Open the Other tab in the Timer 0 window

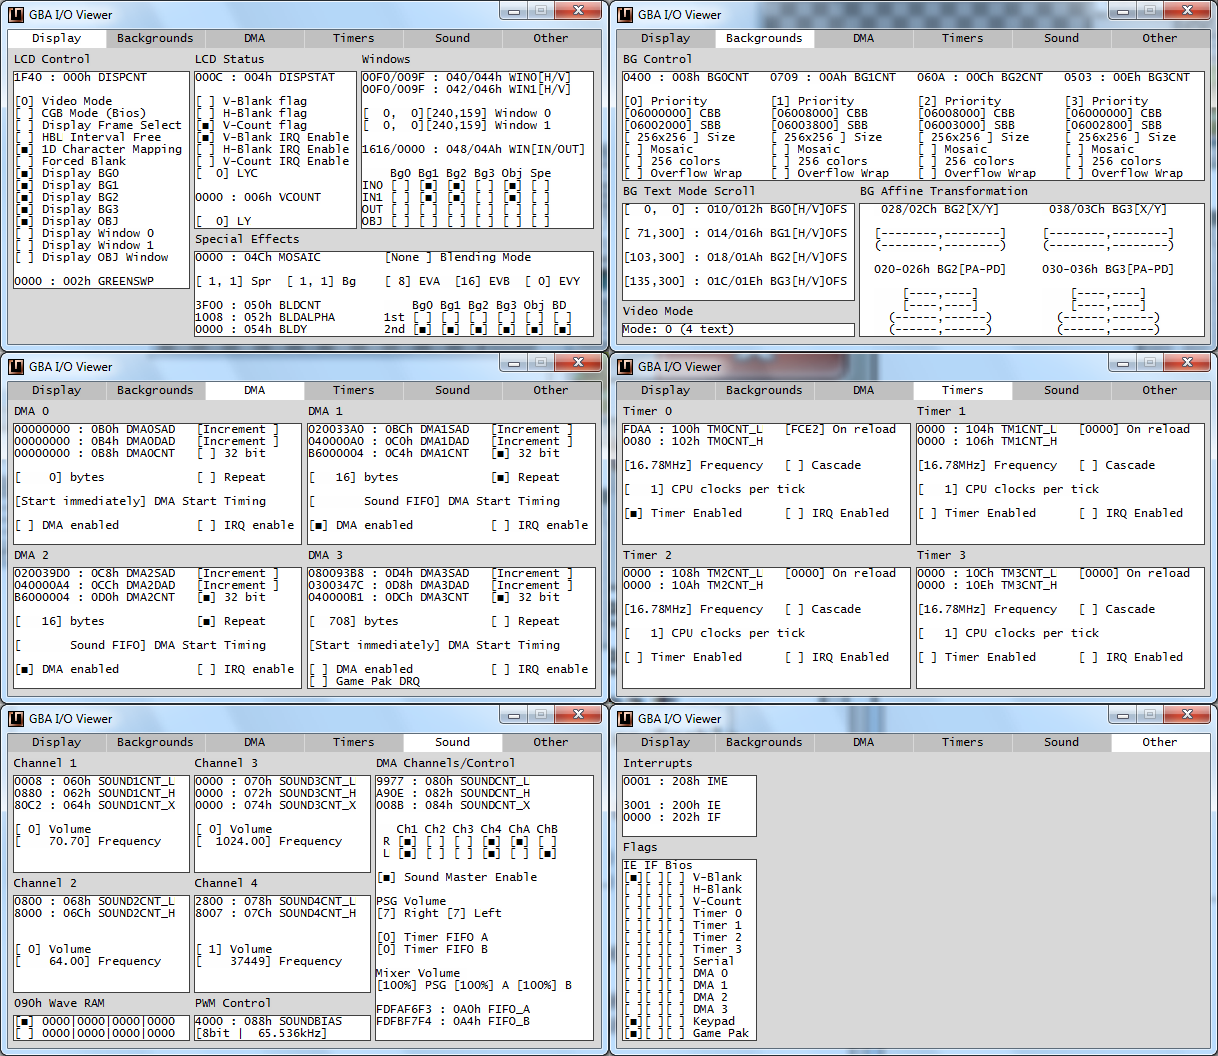coord(1159,390)
